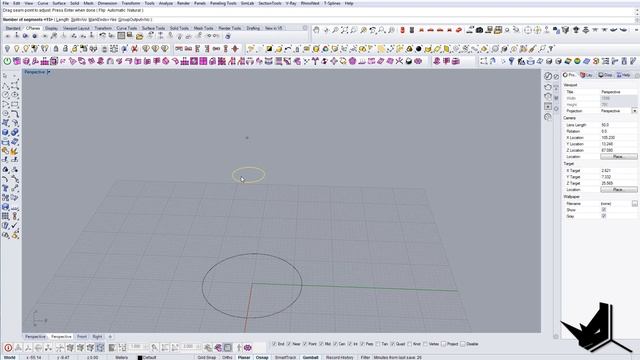Switch to the Display toolbar tab
This screenshot has width=640, height=360.
(x=51, y=28)
